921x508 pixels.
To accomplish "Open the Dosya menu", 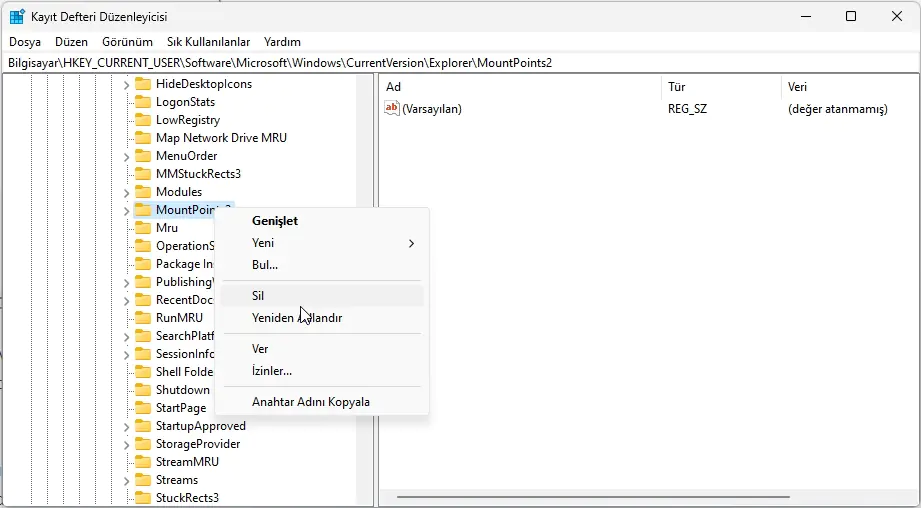I will [x=25, y=42].
